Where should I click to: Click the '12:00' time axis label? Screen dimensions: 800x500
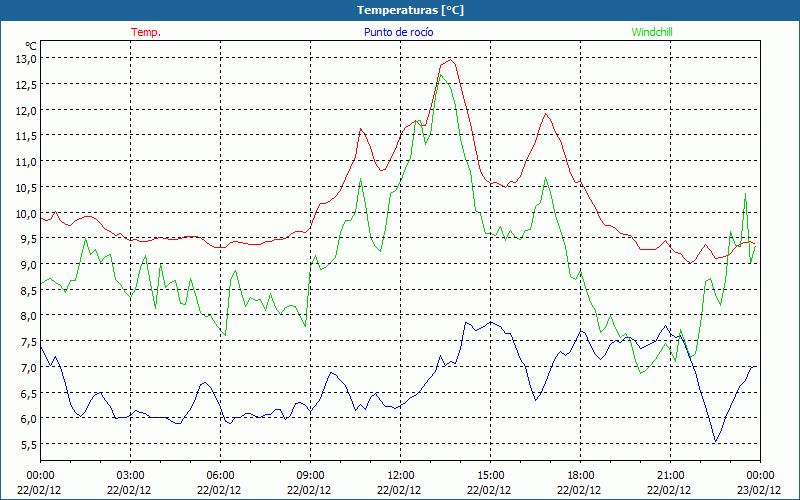click(401, 476)
